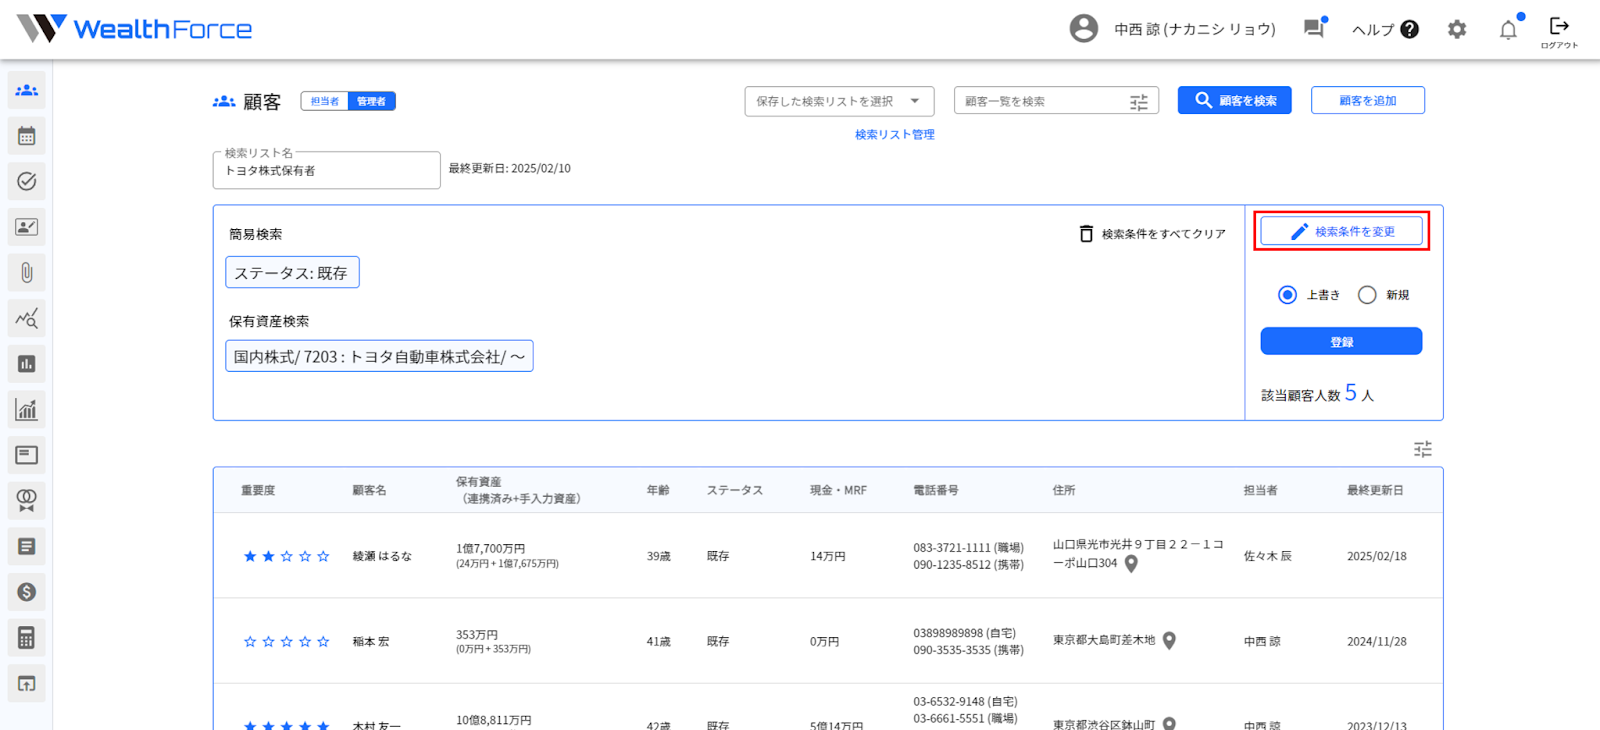1600x730 pixels.
Task: Open the upload window icon in sidebar
Action: pos(27,683)
